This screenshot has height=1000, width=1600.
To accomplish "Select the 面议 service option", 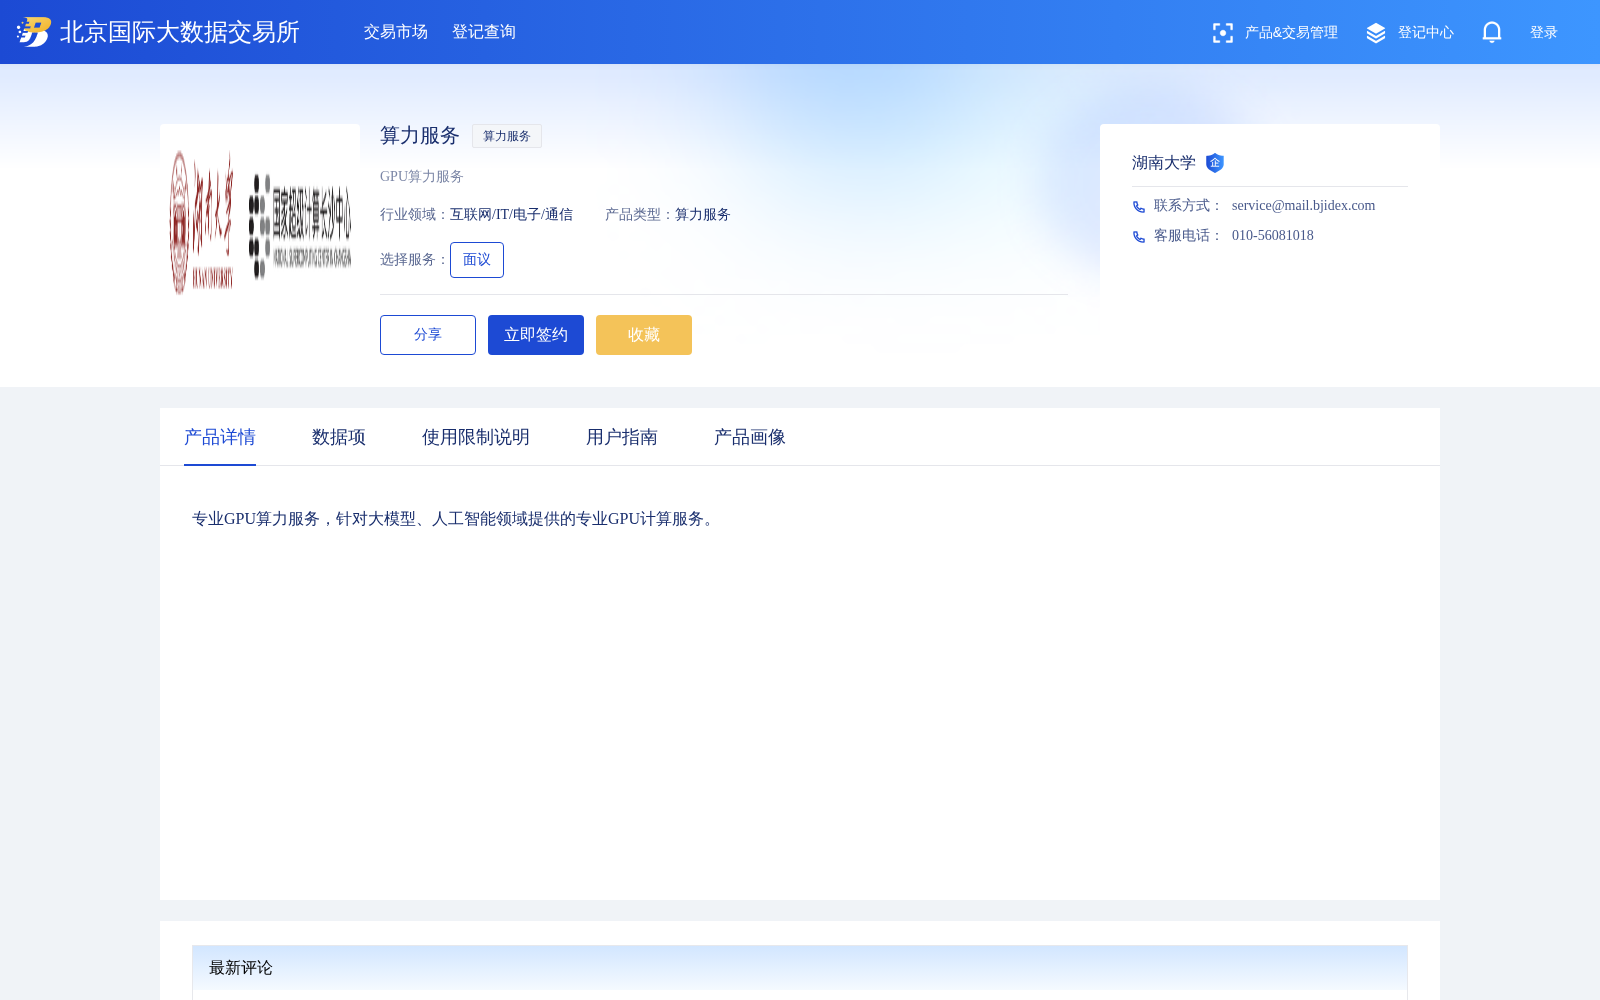I will [x=477, y=260].
